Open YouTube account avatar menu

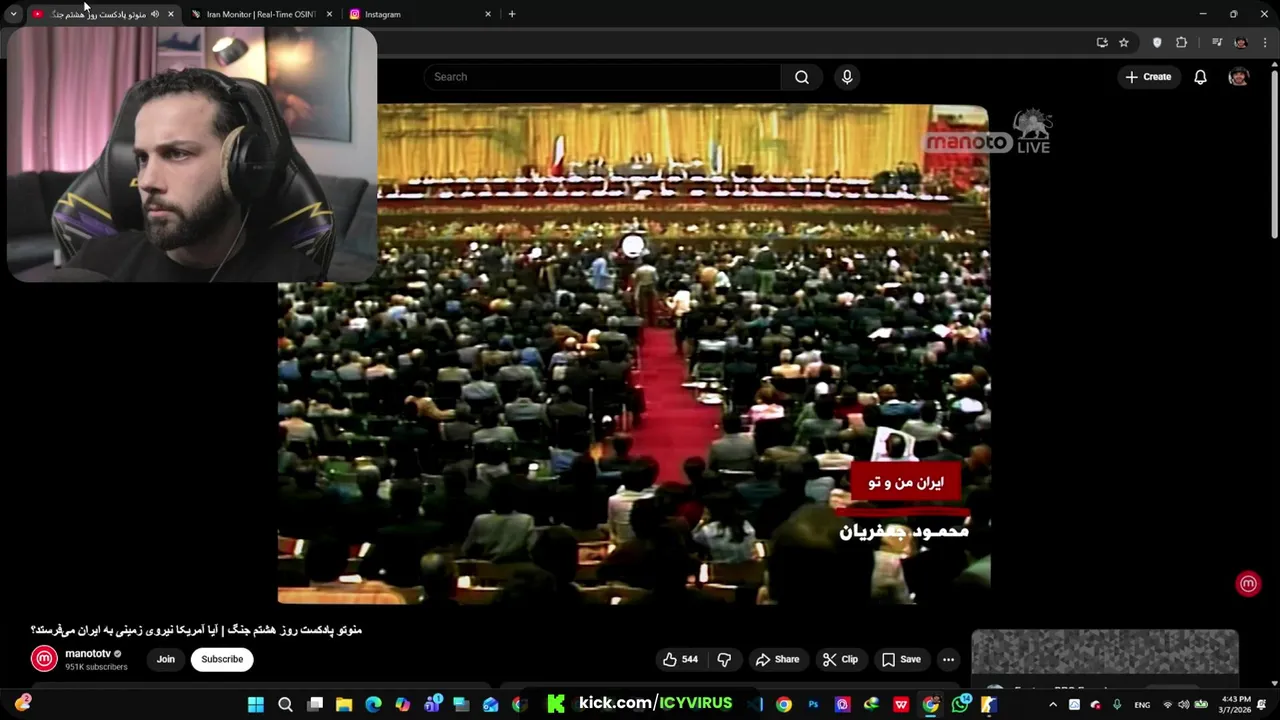click(x=1238, y=77)
